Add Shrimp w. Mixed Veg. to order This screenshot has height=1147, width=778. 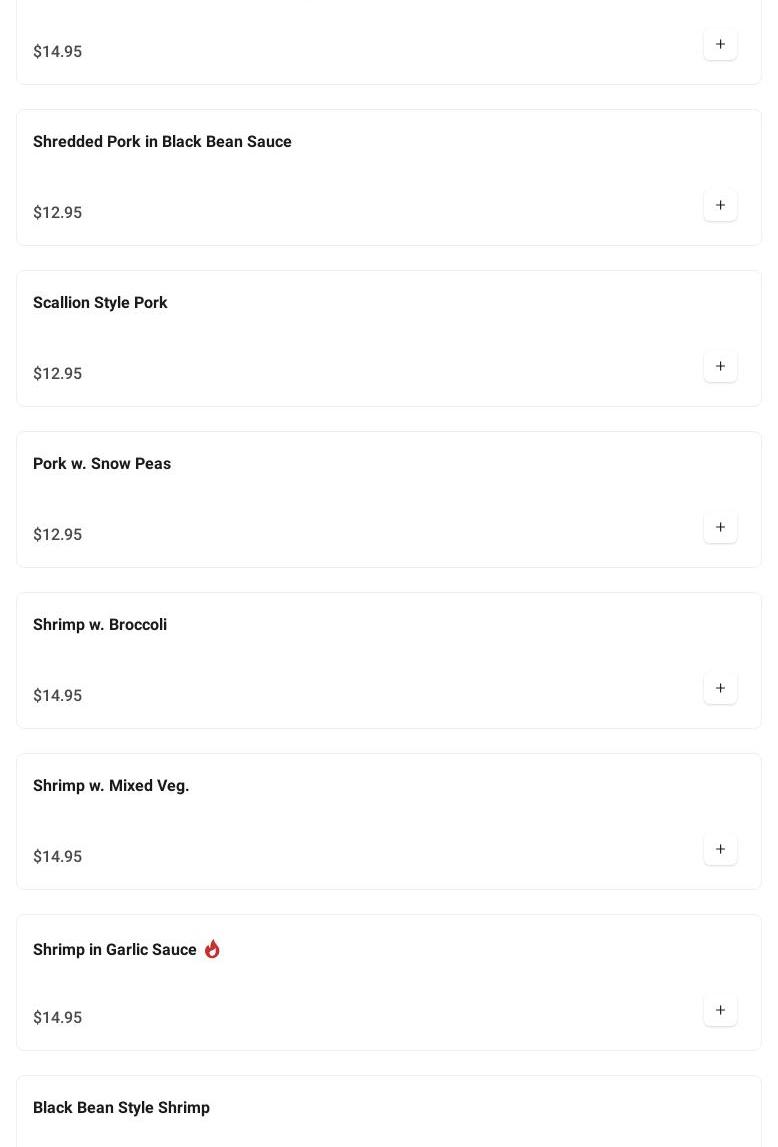720,849
